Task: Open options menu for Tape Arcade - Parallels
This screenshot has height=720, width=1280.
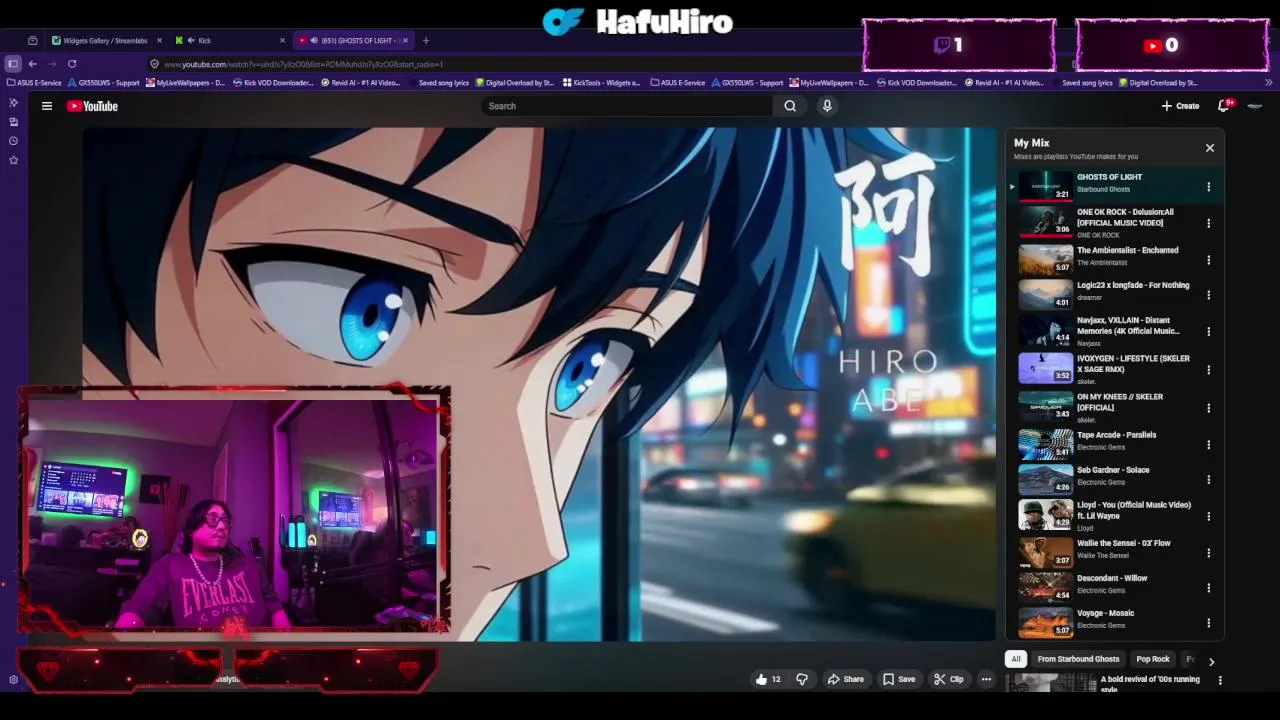Action: coord(1208,445)
